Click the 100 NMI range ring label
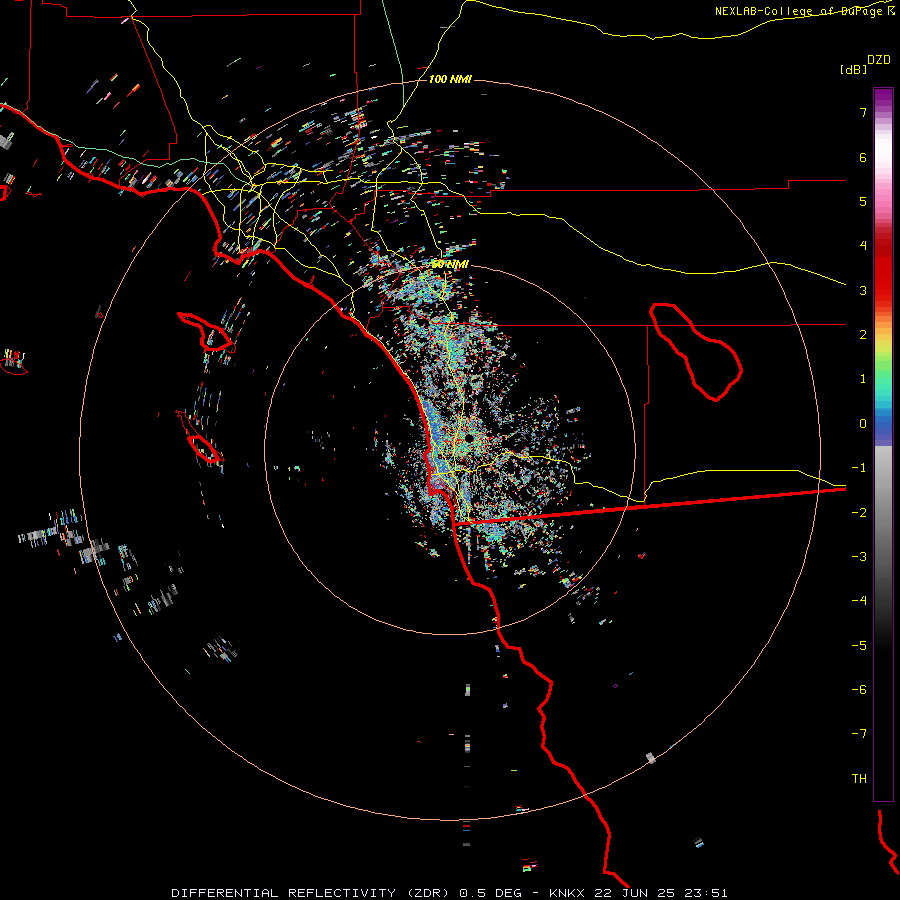The image size is (900, 900). [x=450, y=79]
